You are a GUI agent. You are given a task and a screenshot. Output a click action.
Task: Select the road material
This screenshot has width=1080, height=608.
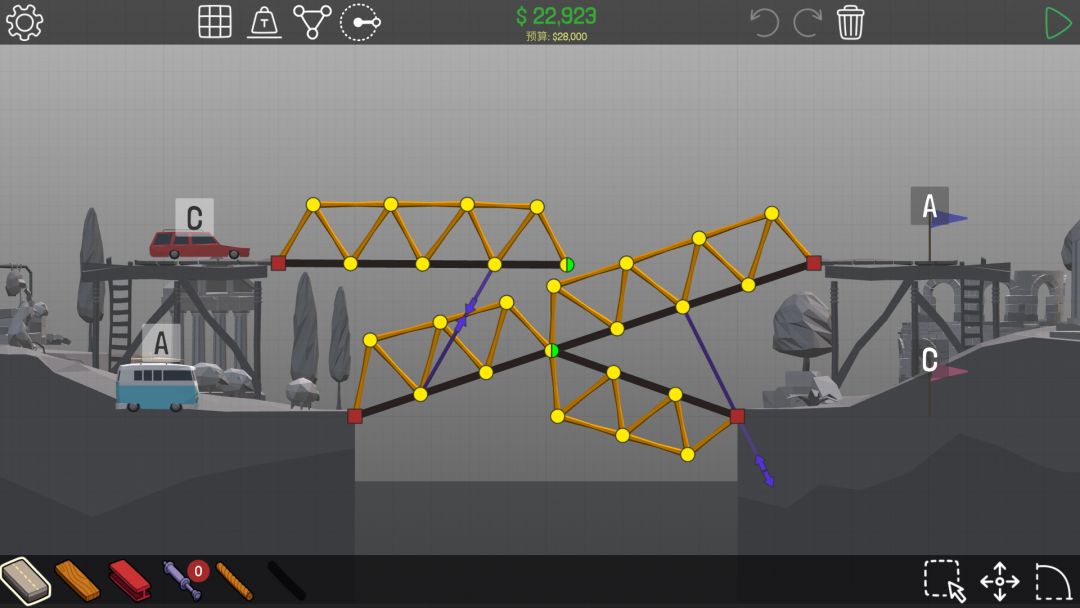[x=25, y=581]
